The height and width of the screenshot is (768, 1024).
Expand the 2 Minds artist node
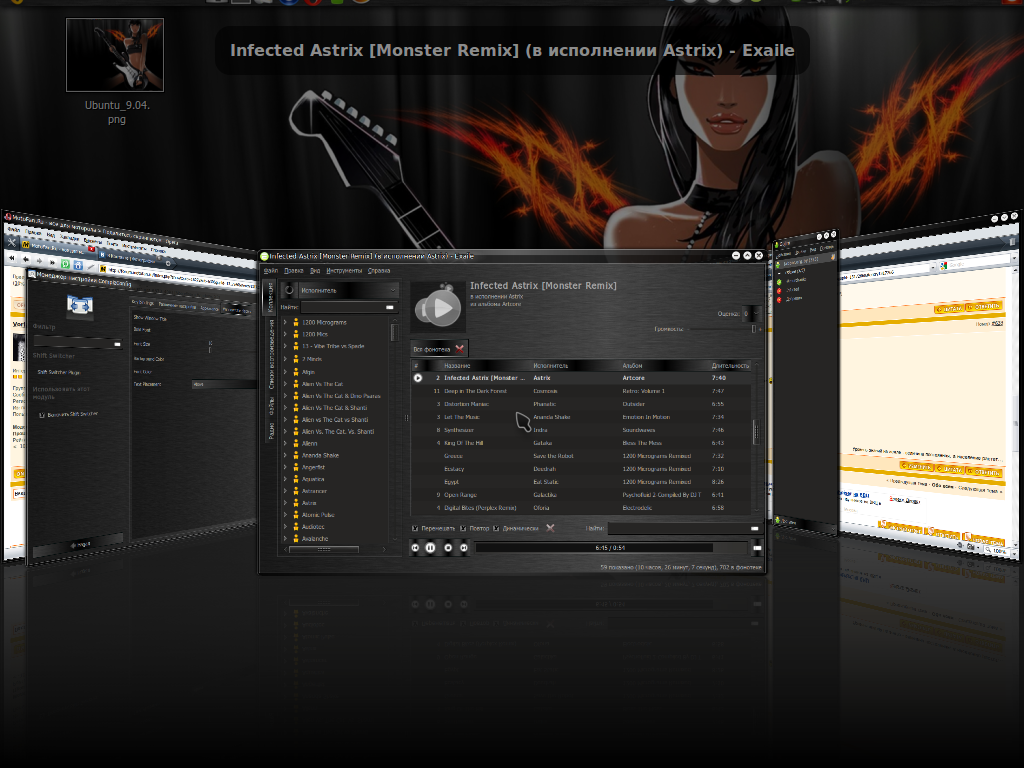point(285,359)
